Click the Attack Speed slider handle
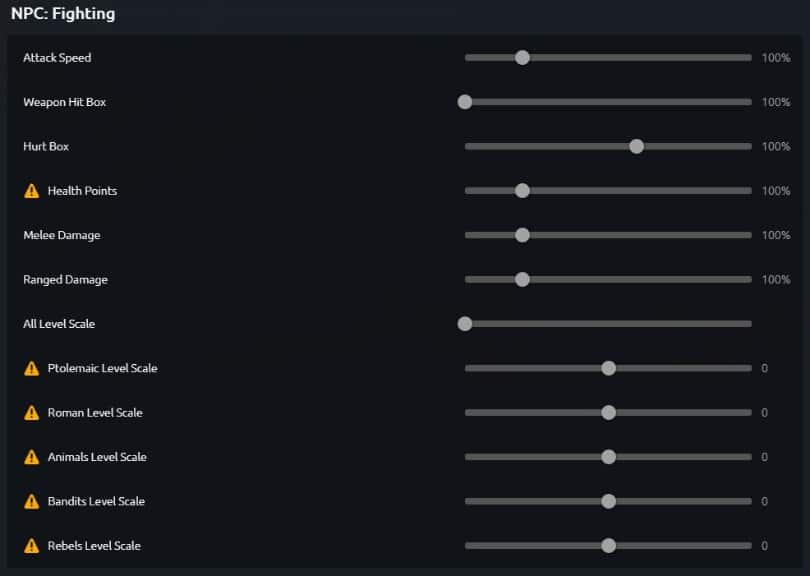This screenshot has width=810, height=576. click(522, 58)
